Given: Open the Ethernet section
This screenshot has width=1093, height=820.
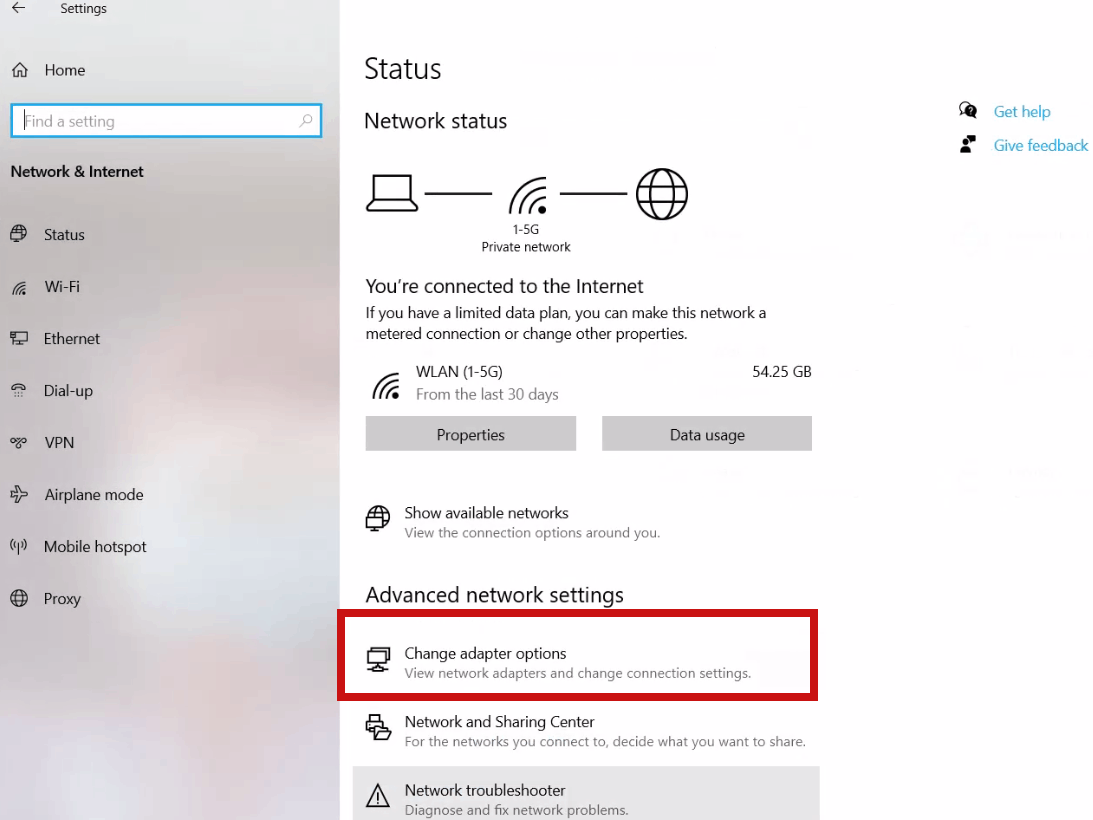Looking at the screenshot, I should (x=72, y=338).
